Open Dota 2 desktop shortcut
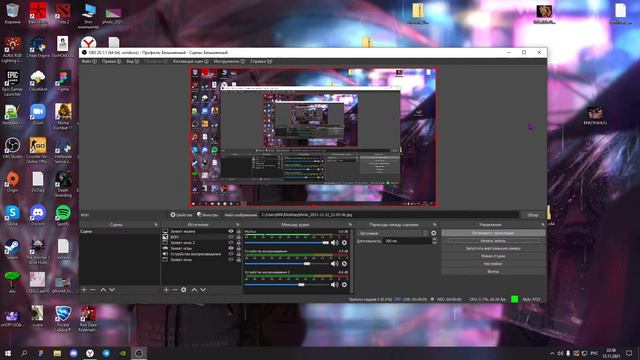This screenshot has height=360, width=640. [x=63, y=13]
